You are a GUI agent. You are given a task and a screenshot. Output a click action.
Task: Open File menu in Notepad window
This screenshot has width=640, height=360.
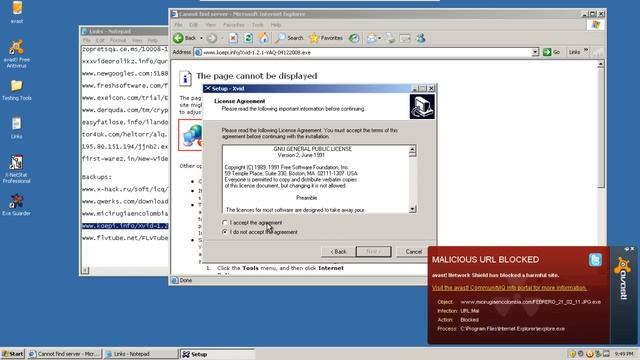point(87,40)
